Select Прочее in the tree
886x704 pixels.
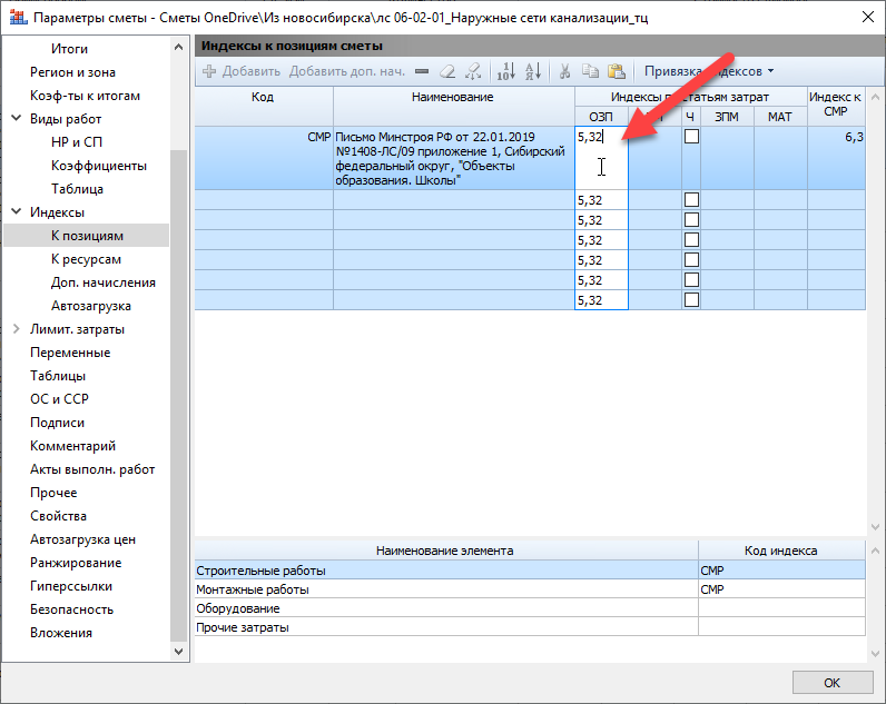(53, 493)
